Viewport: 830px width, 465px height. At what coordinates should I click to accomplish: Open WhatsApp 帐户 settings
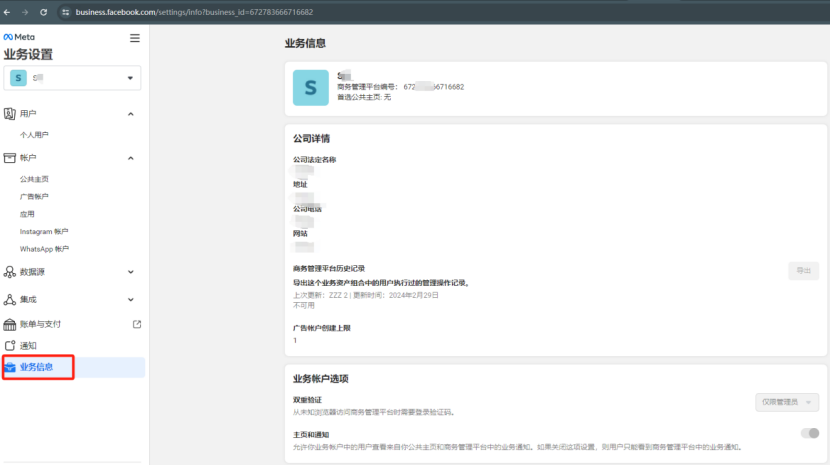(44, 249)
